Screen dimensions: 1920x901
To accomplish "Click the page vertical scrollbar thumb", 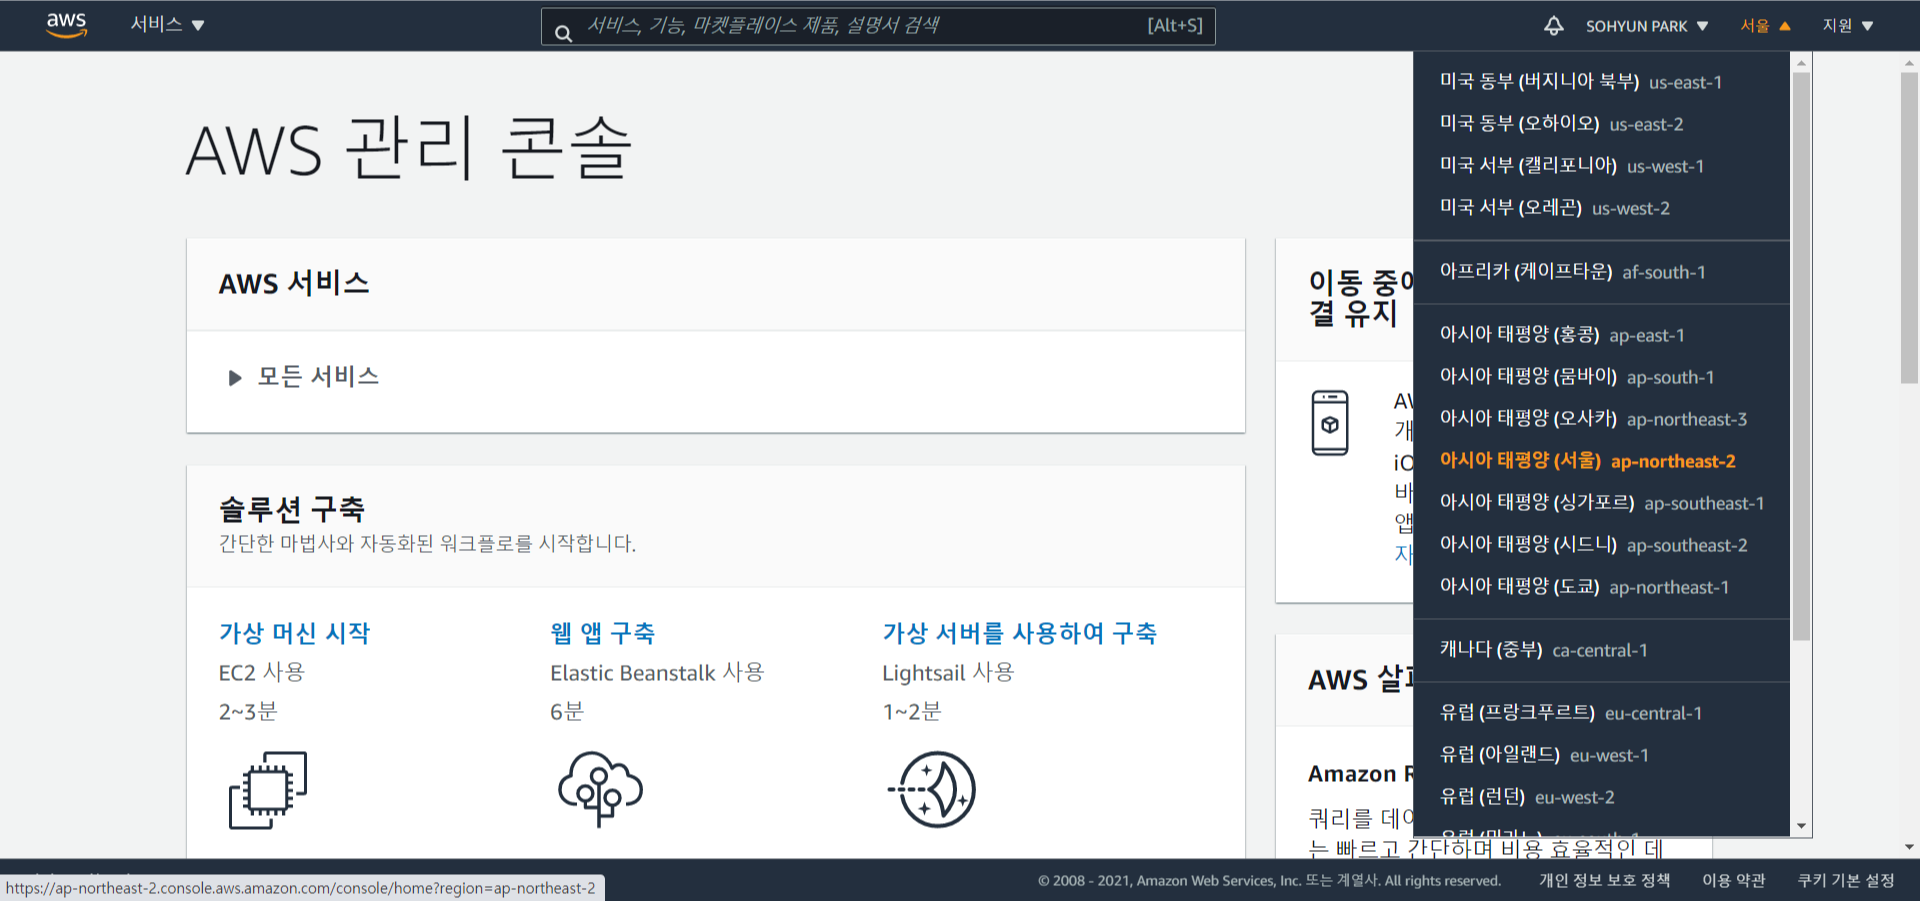I will 1909,228.
